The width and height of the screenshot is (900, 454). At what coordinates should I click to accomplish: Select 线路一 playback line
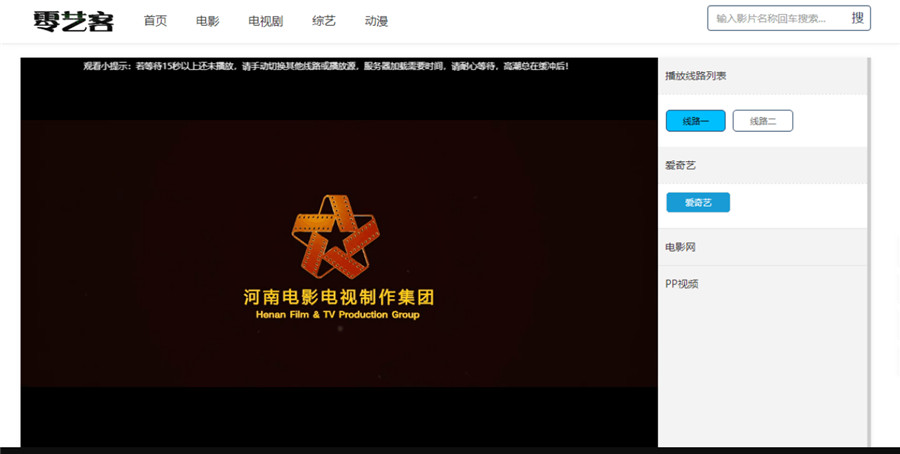696,121
